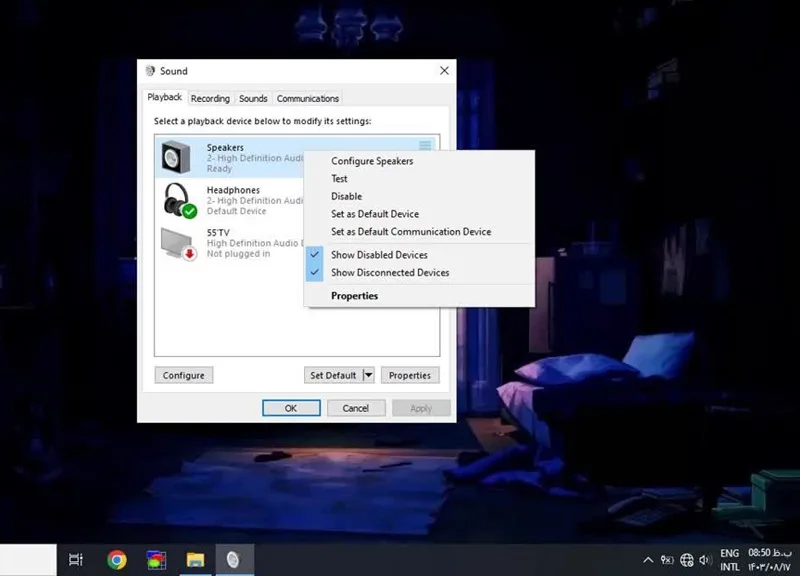Show hidden tray icons chevron
This screenshot has height=576, width=800.
(648, 560)
